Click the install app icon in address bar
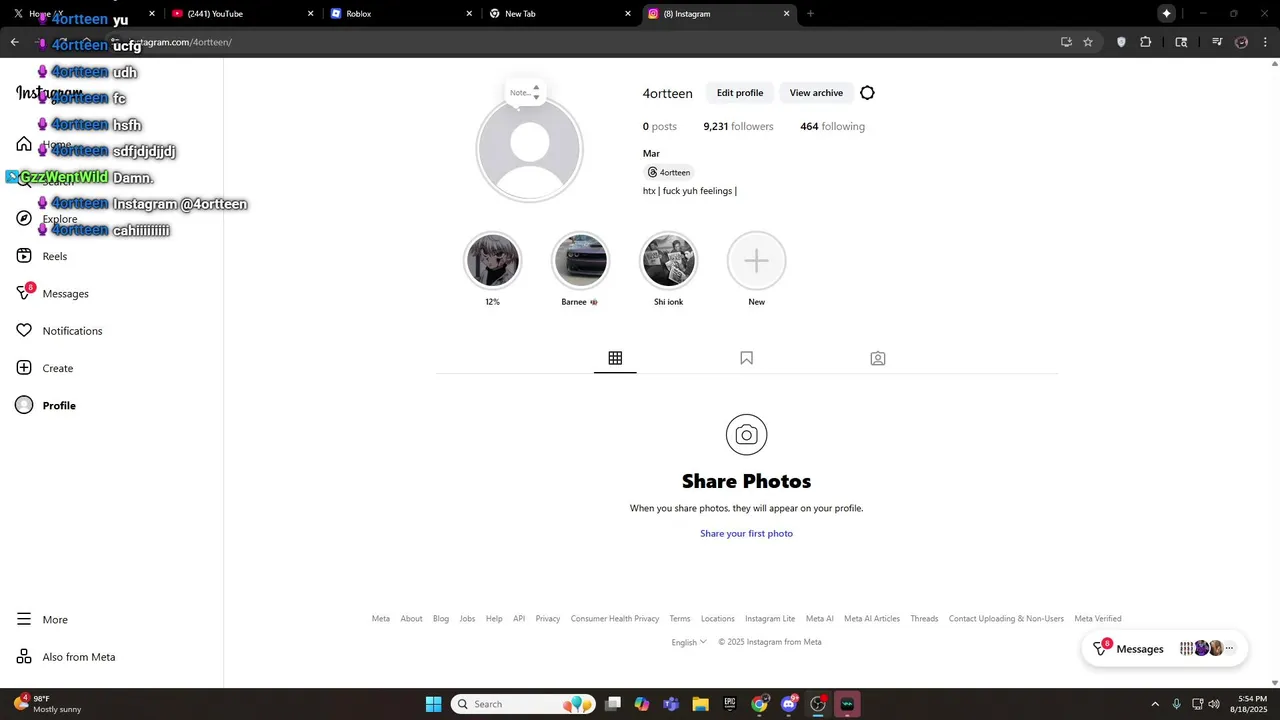This screenshot has width=1280, height=720. tap(1066, 42)
